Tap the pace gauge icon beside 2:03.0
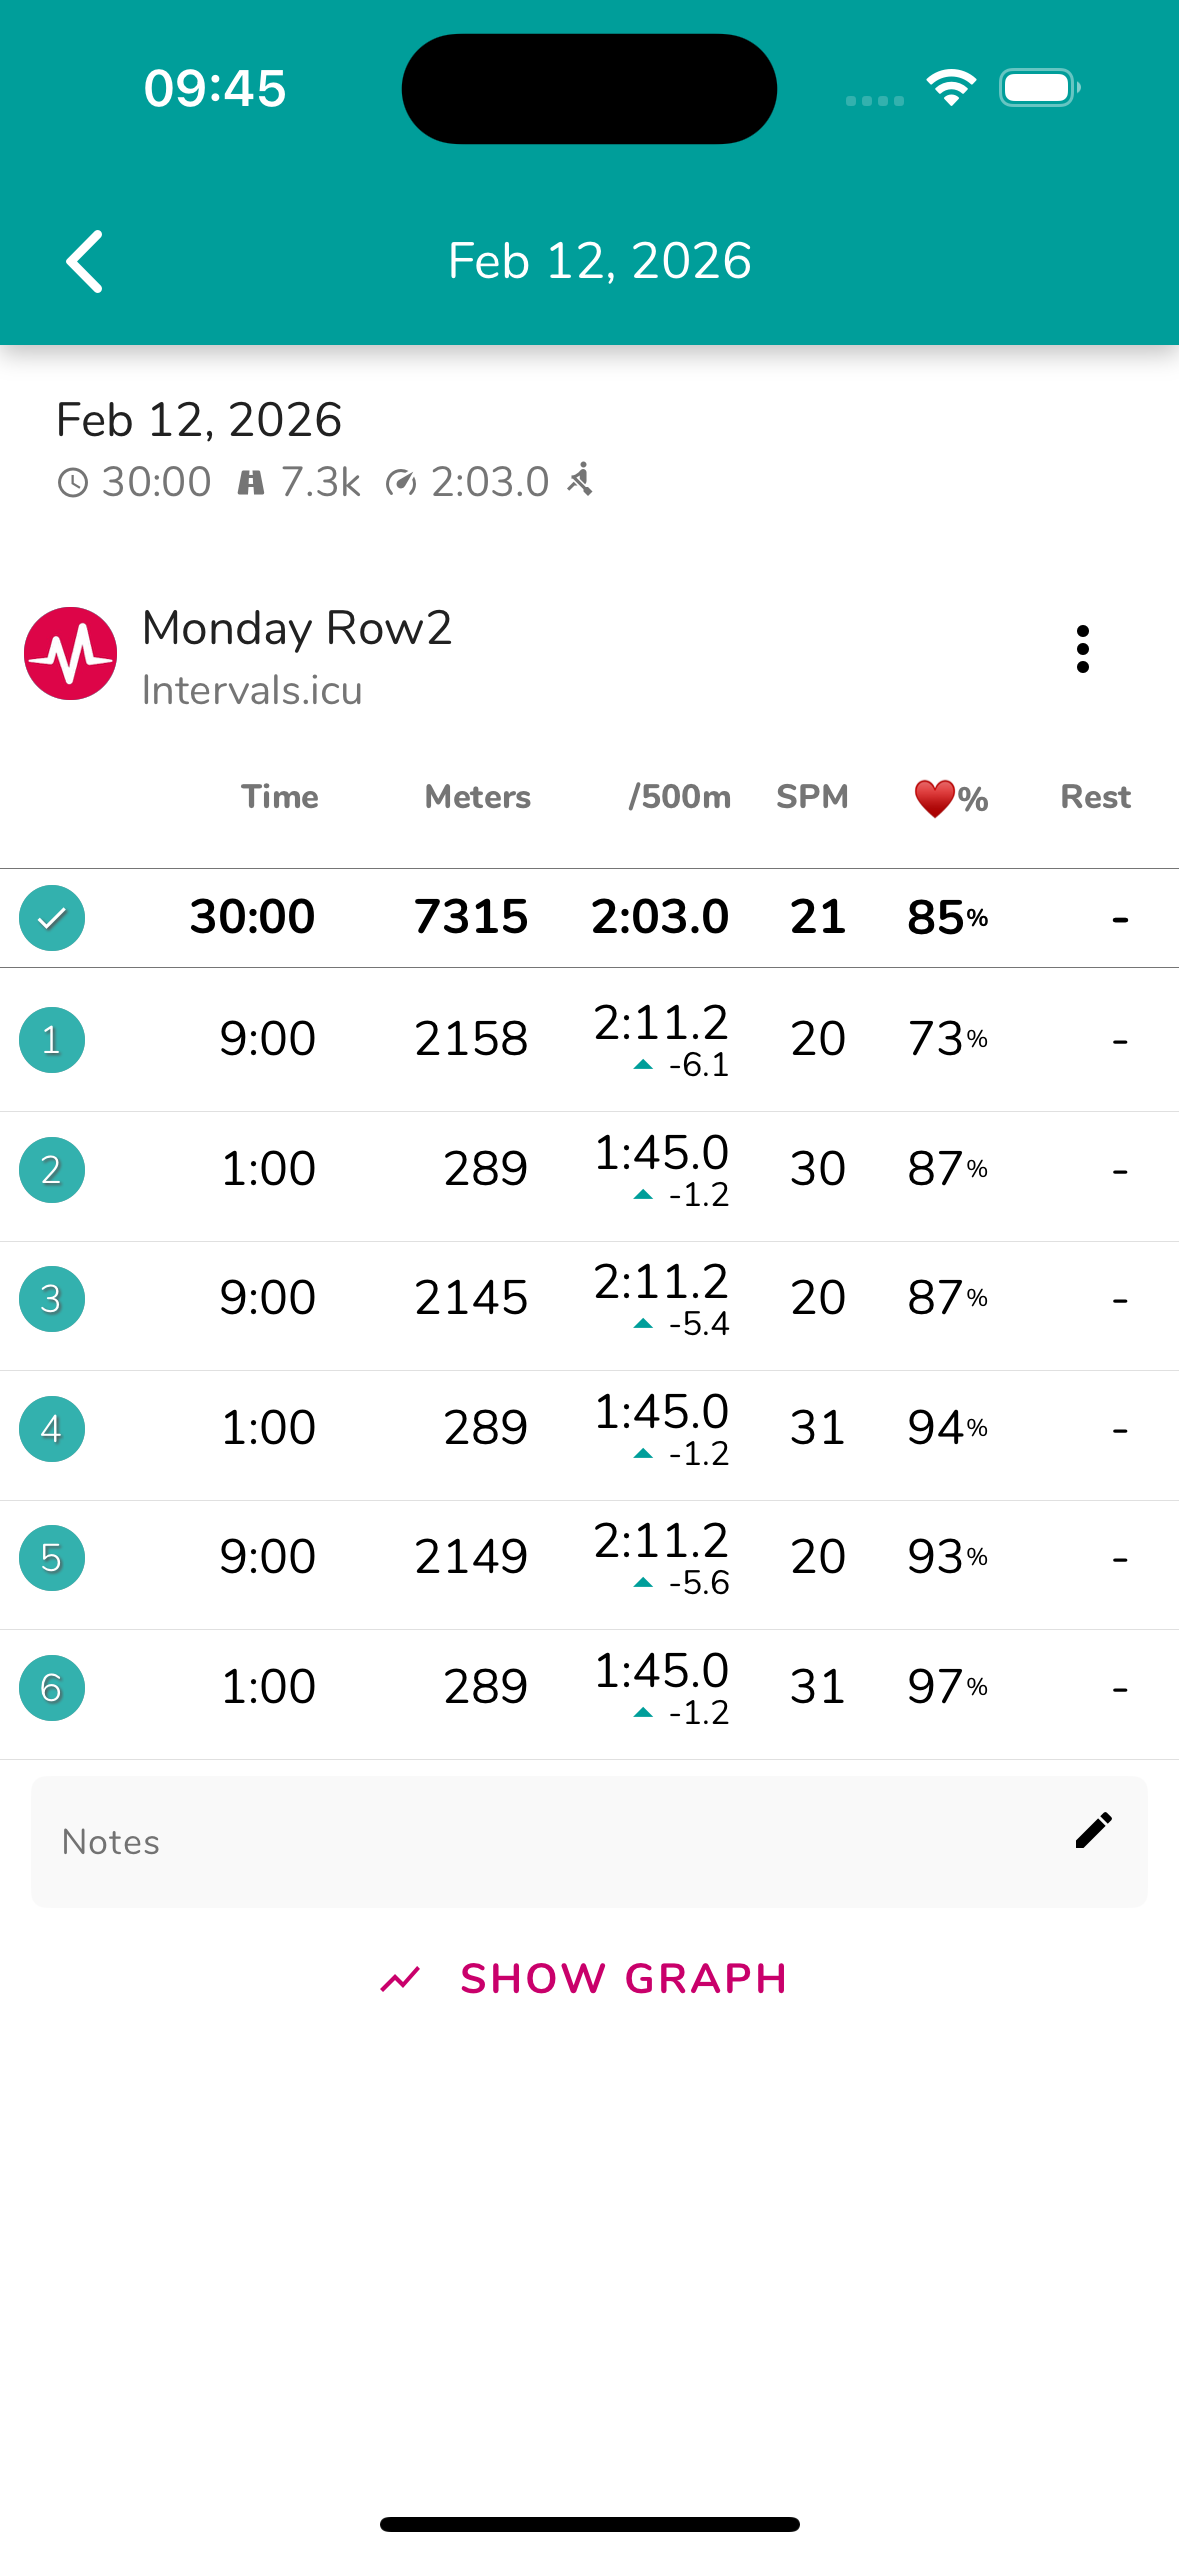The image size is (1179, 2556). [x=401, y=483]
